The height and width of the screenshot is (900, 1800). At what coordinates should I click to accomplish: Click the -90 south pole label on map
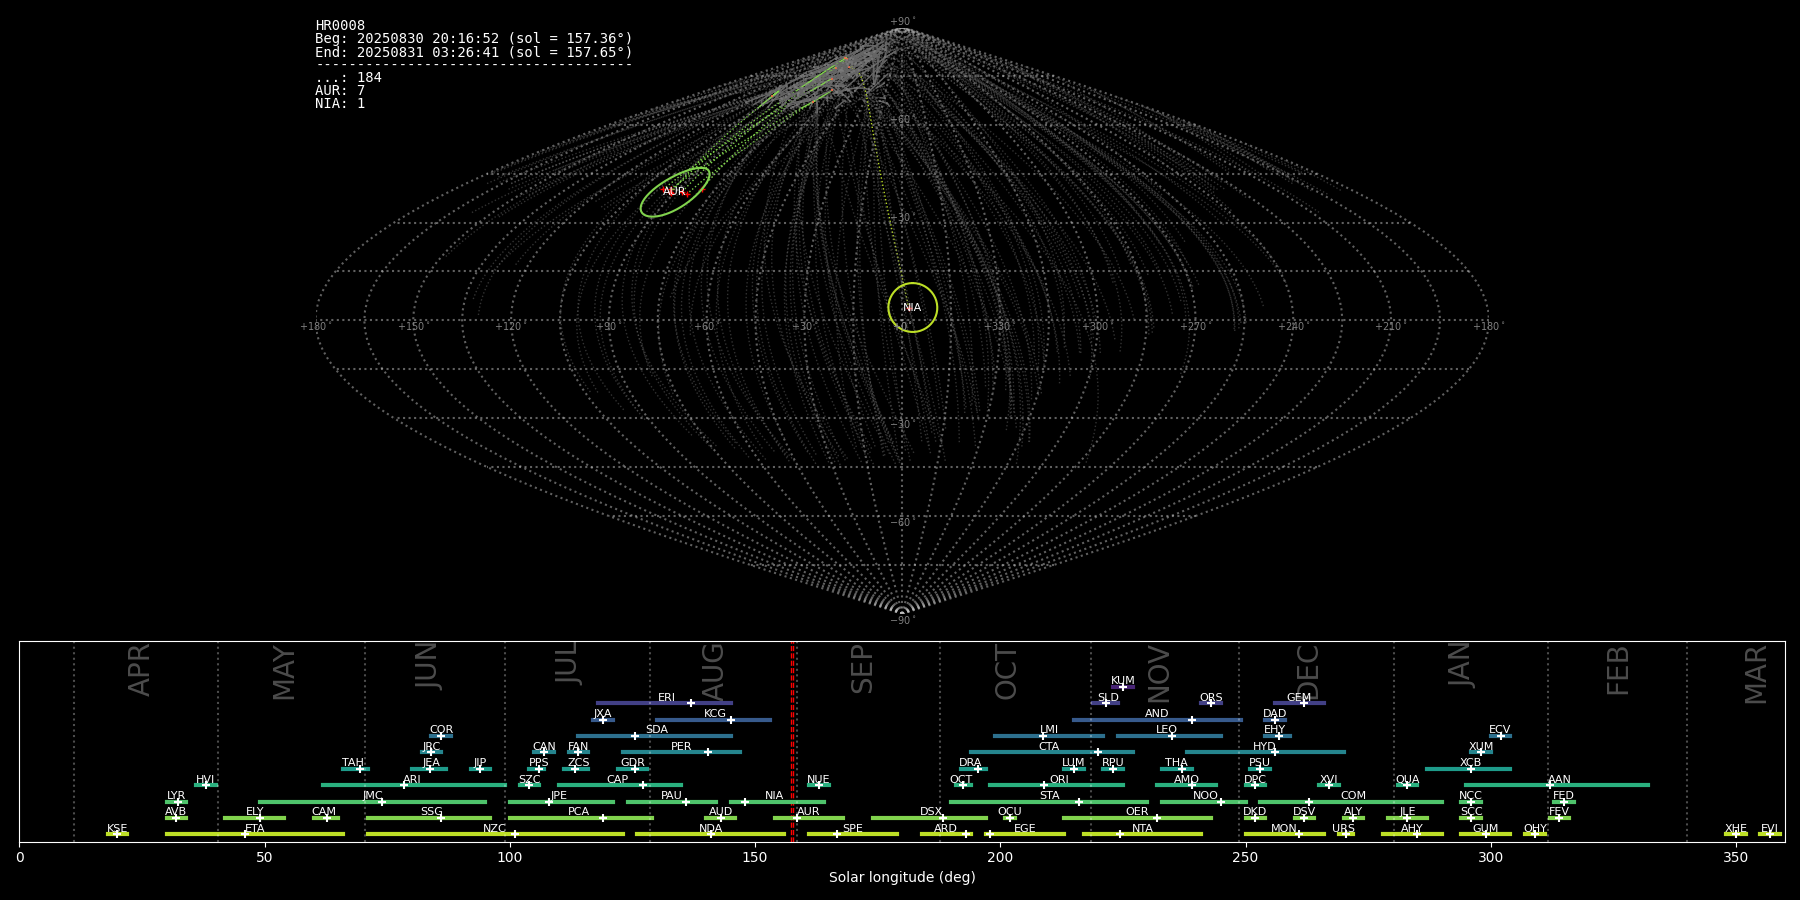901,620
